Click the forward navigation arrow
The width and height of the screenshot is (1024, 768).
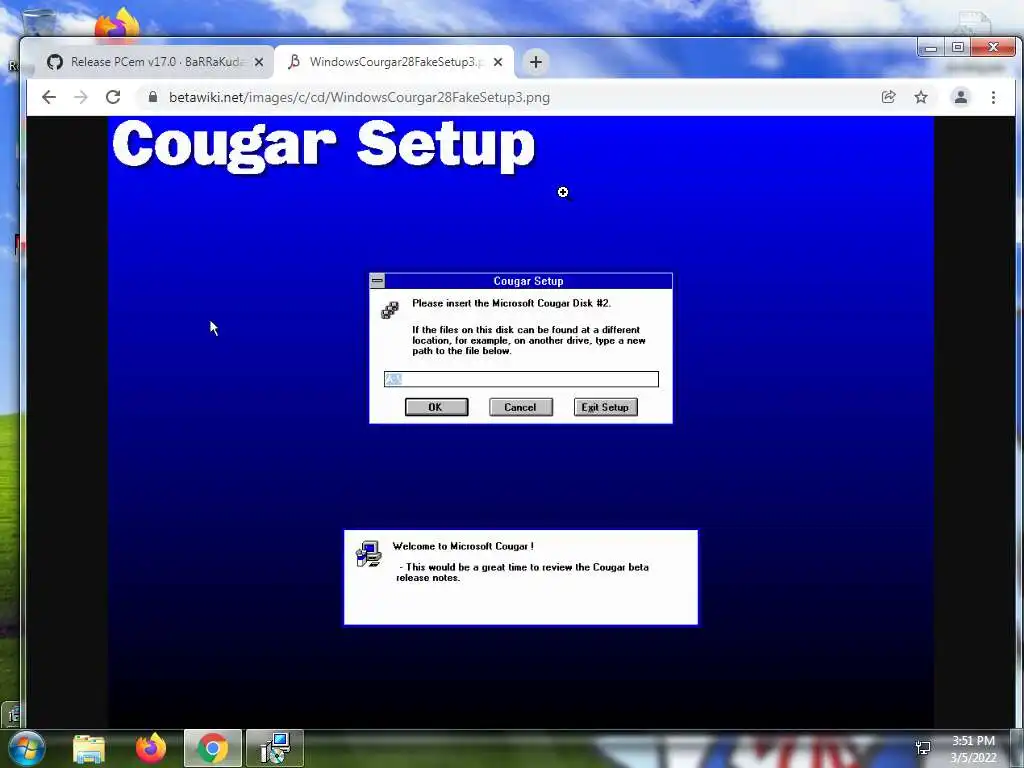pyautogui.click(x=81, y=97)
